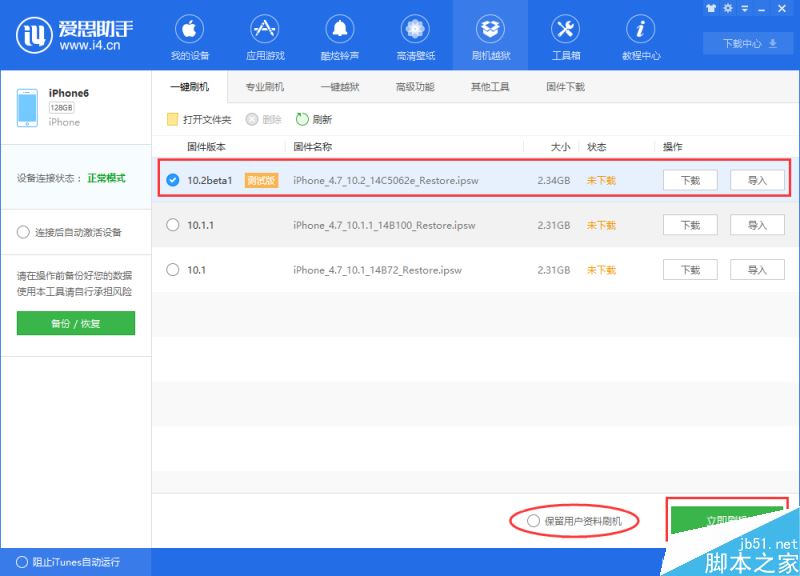The width and height of the screenshot is (800, 576).
Task: Click the 正常模式 connection status text
Action: pyautogui.click(x=106, y=178)
